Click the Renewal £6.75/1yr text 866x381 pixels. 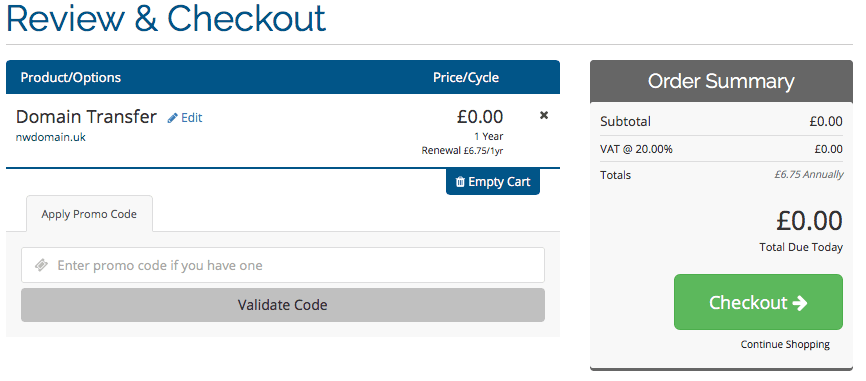pos(462,150)
